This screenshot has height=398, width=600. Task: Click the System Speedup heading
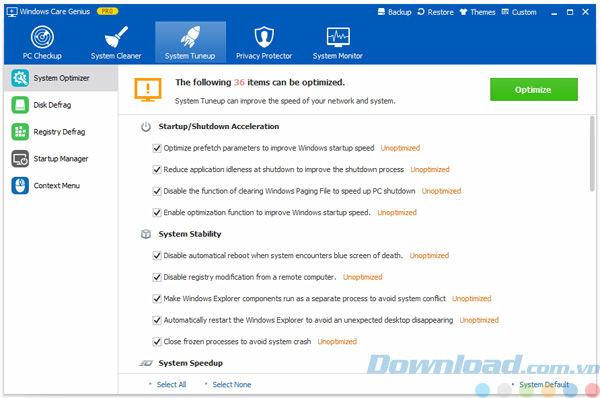click(x=191, y=363)
